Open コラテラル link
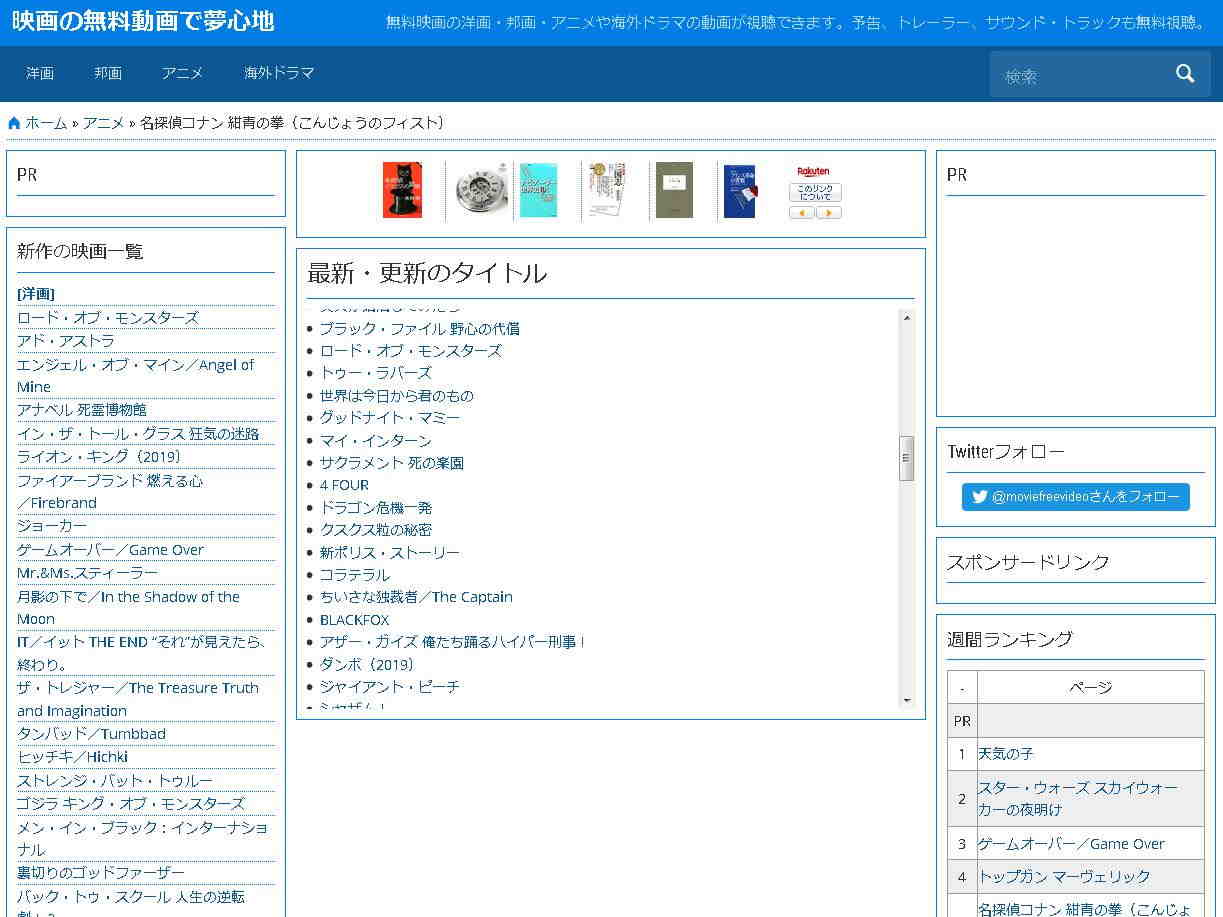The image size is (1223, 917). point(354,574)
